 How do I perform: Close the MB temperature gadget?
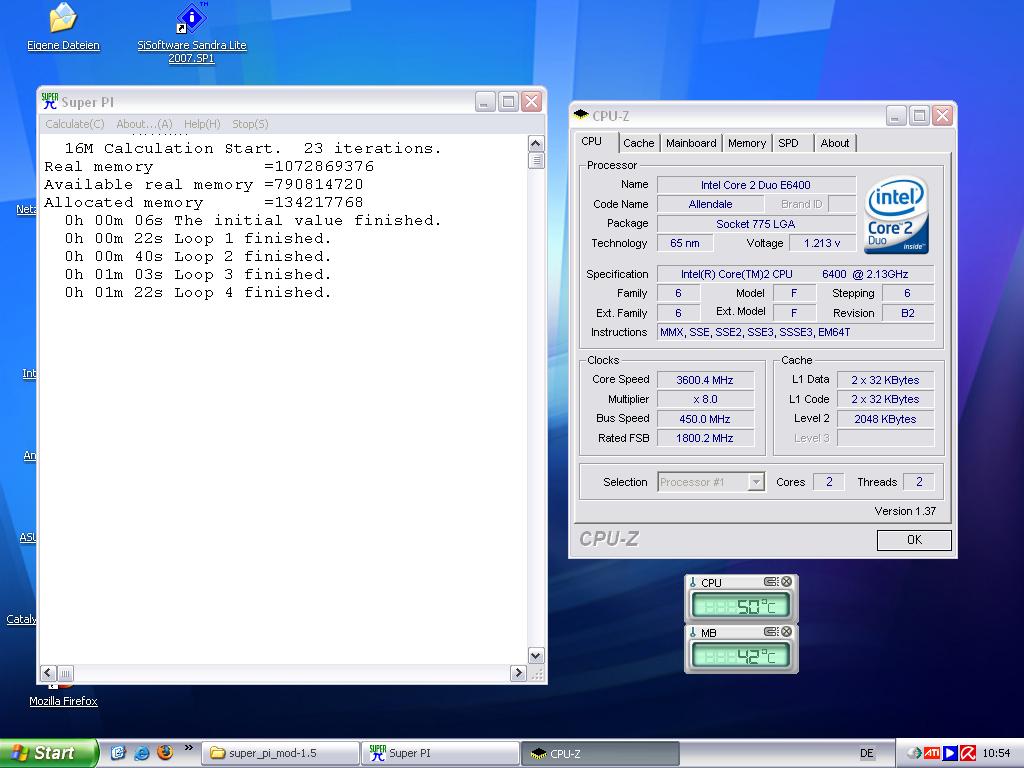pos(786,632)
